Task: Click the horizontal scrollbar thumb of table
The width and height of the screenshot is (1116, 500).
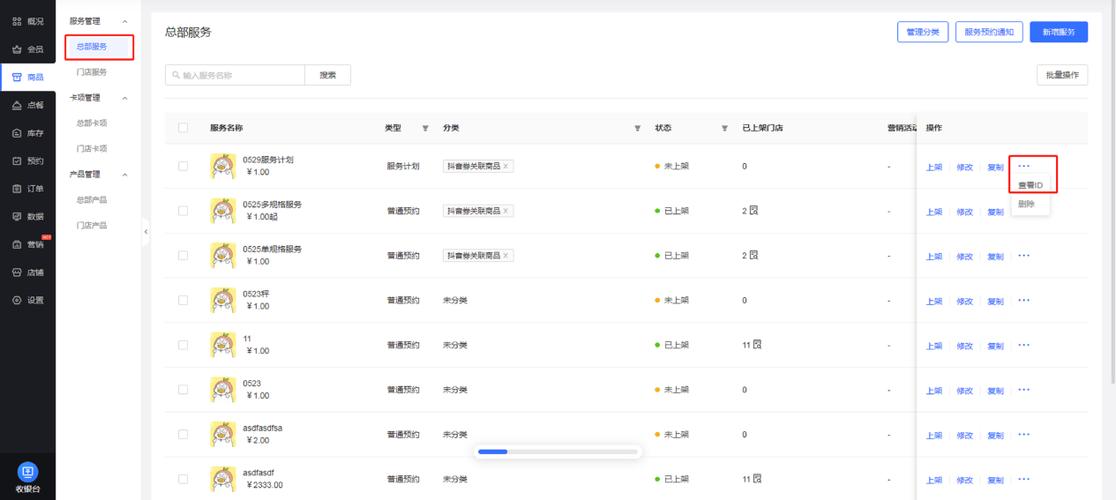Action: (493, 451)
